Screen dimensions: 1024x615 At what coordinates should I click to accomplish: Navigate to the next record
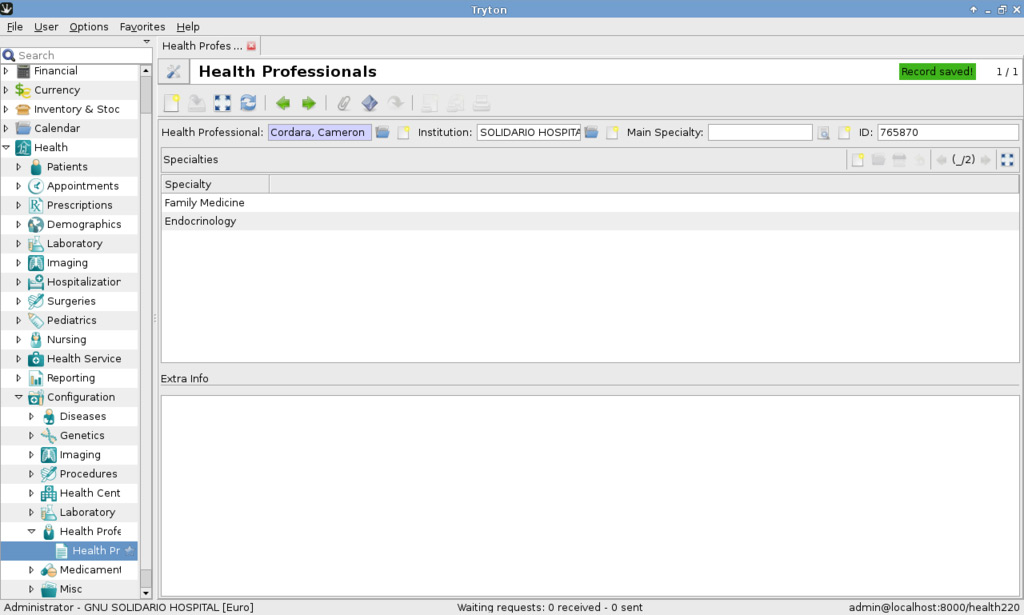point(309,102)
